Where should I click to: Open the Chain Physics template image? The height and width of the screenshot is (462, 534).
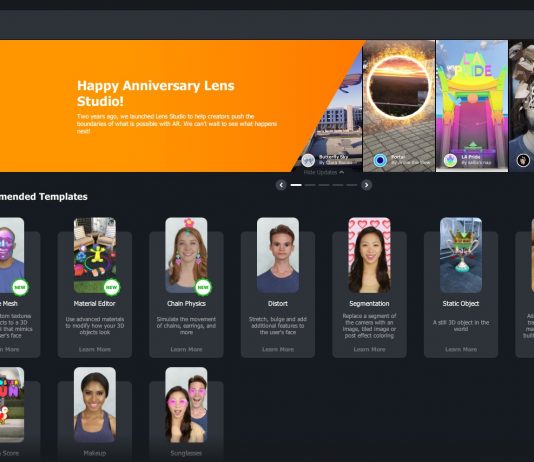coord(186,255)
